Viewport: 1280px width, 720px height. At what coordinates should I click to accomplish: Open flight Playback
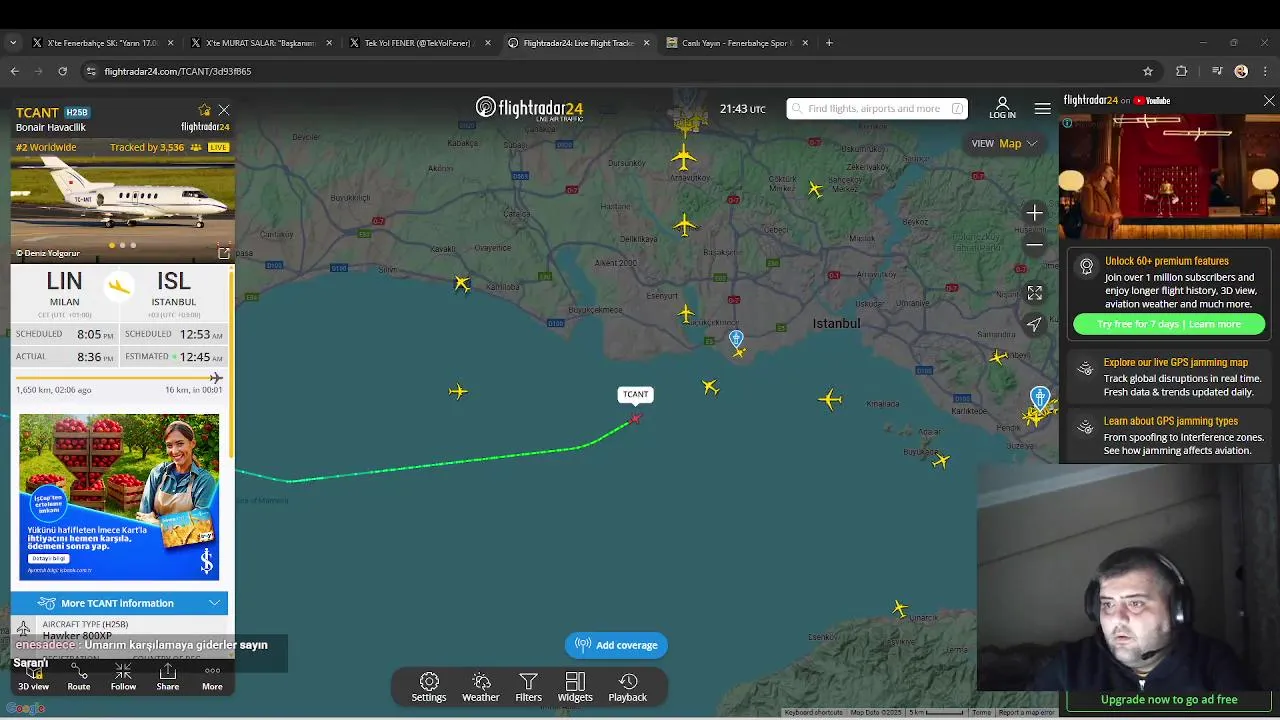pyautogui.click(x=628, y=688)
